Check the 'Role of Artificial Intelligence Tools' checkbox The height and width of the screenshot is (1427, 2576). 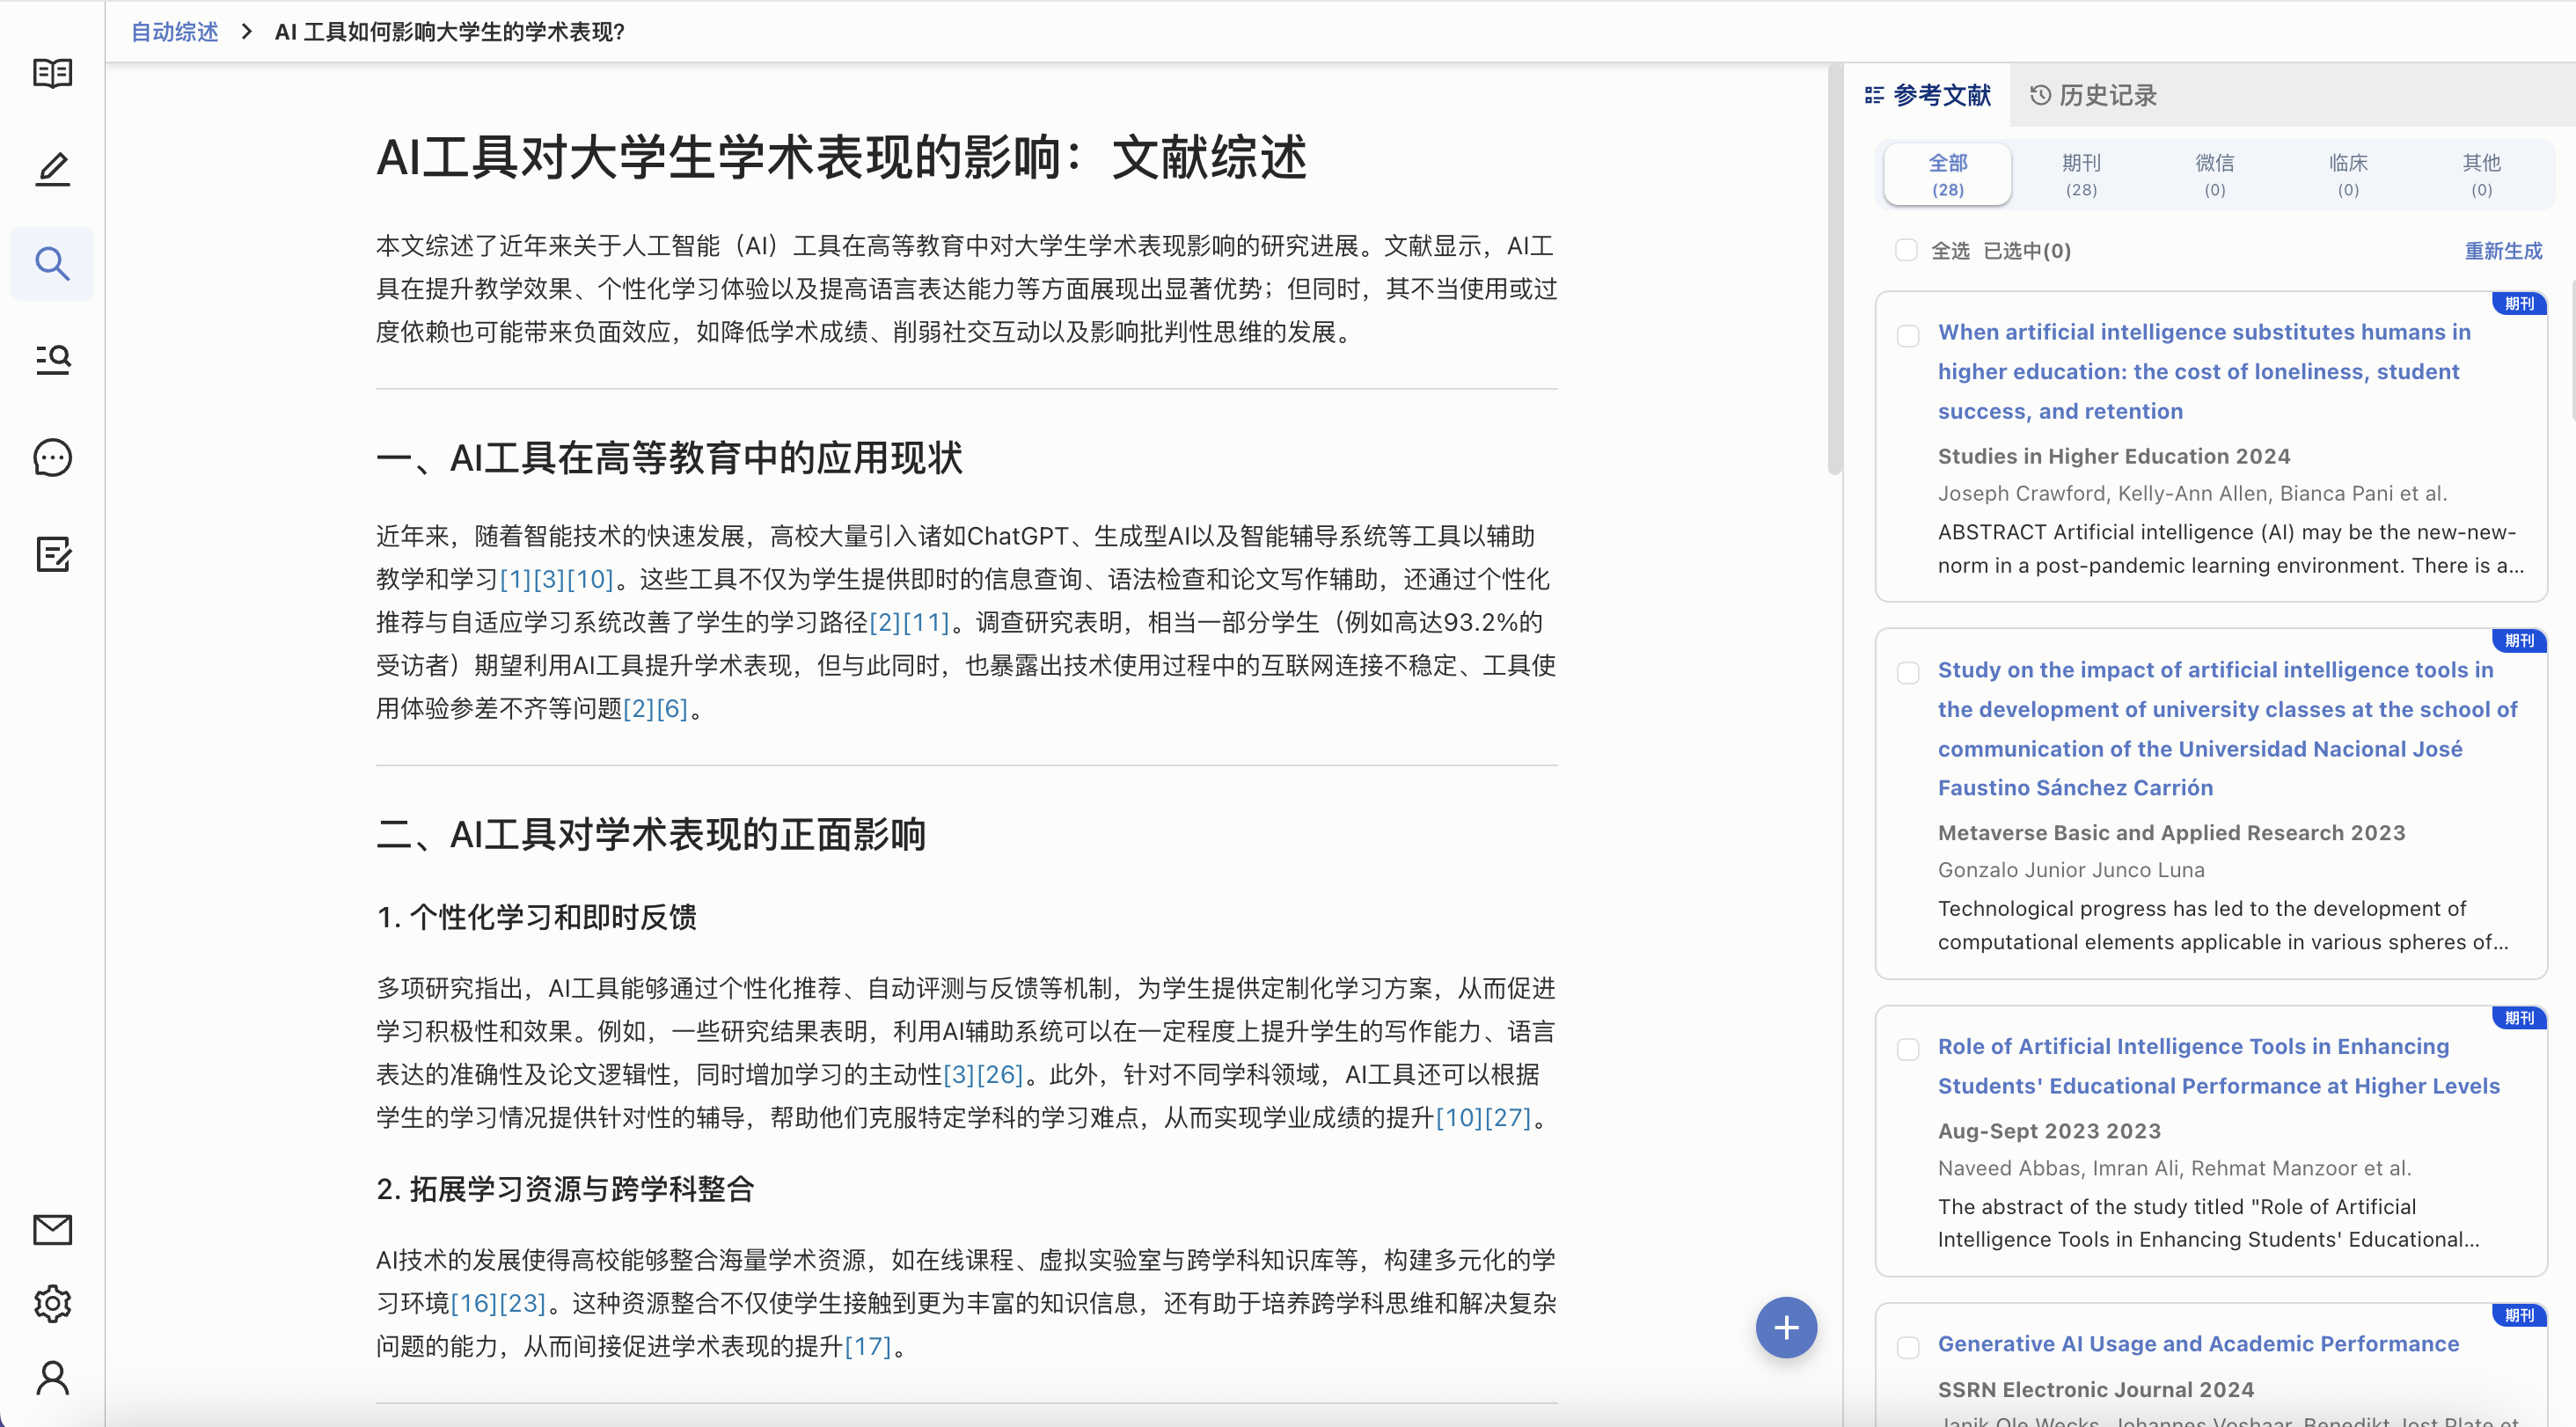click(x=1908, y=1049)
